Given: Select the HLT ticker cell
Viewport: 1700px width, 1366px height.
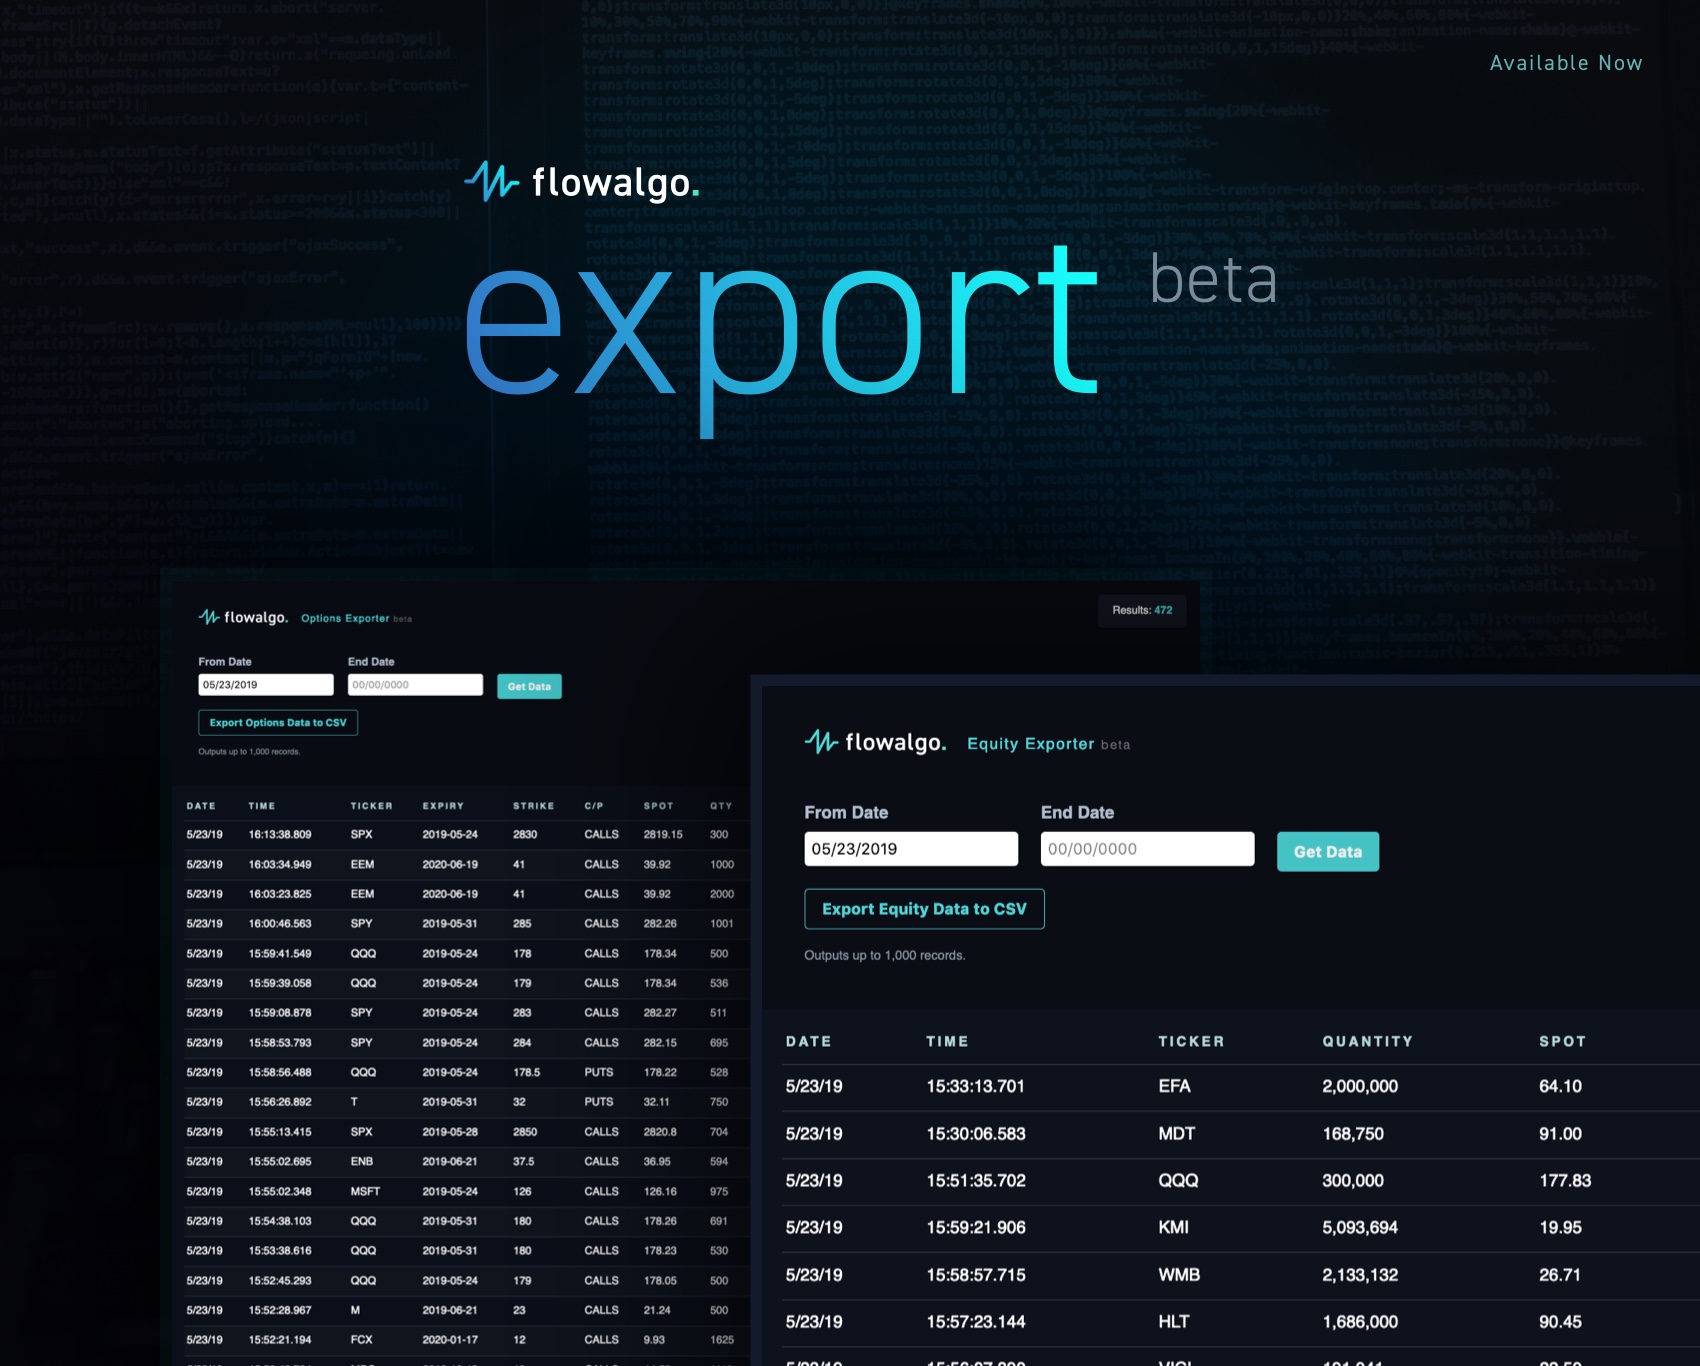Looking at the screenshot, I should (x=1173, y=1322).
